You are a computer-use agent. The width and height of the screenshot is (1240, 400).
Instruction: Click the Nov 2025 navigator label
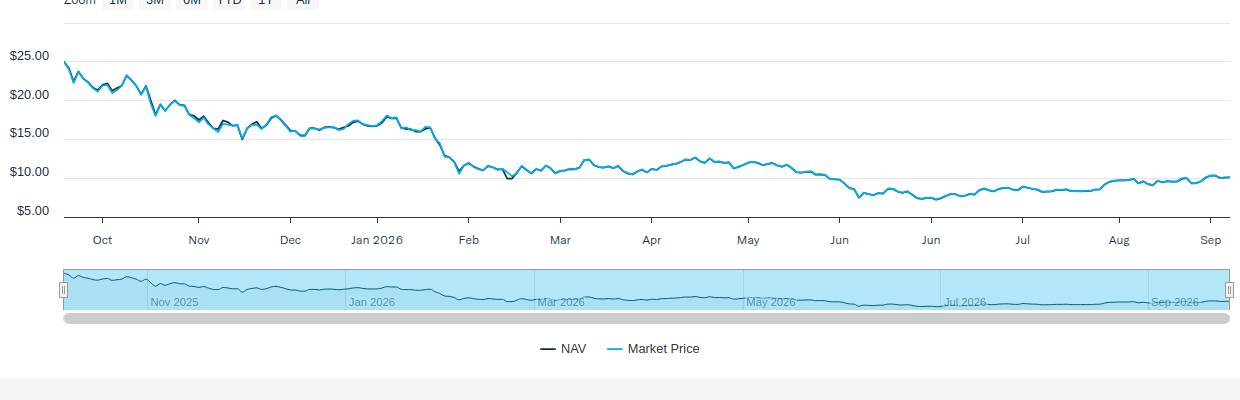pos(174,302)
